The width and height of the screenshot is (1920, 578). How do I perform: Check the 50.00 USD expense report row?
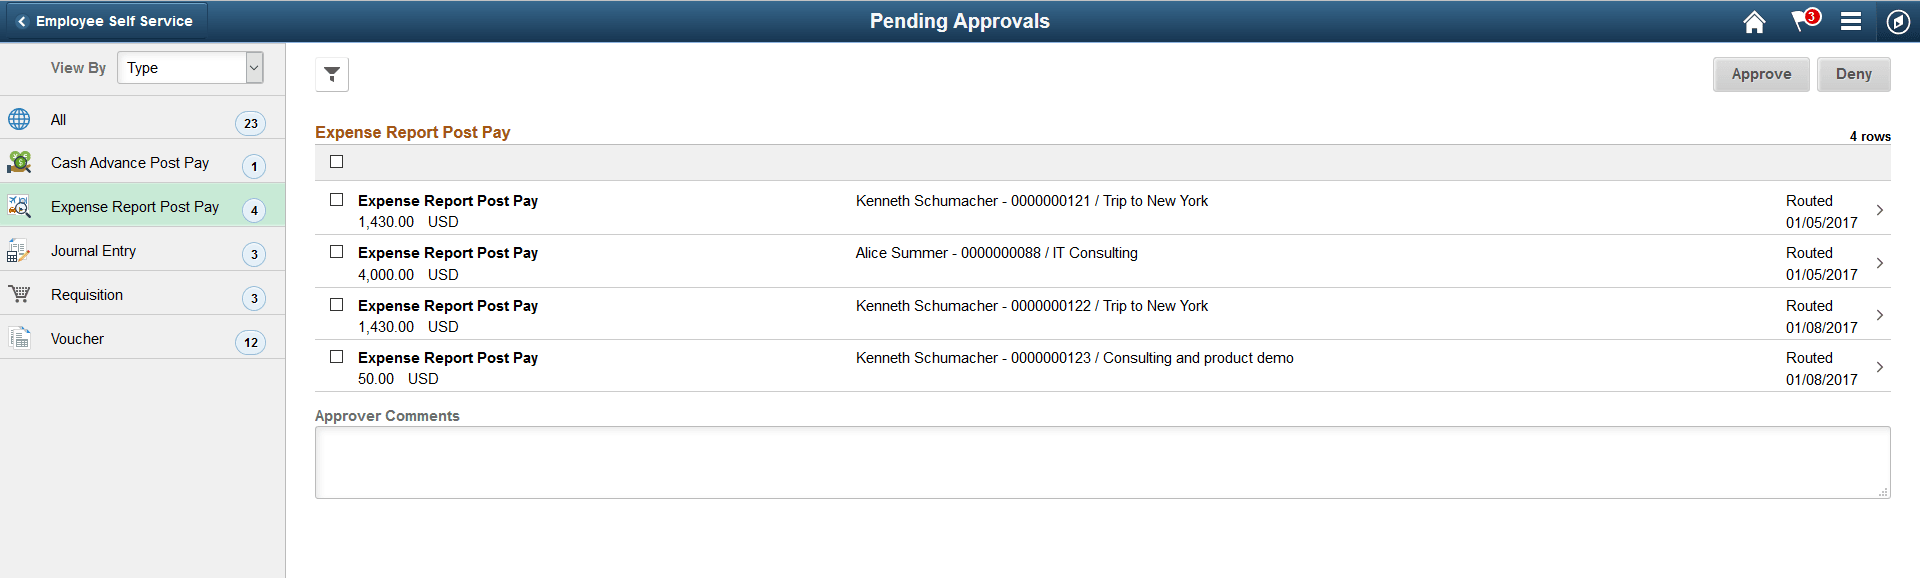coord(336,355)
